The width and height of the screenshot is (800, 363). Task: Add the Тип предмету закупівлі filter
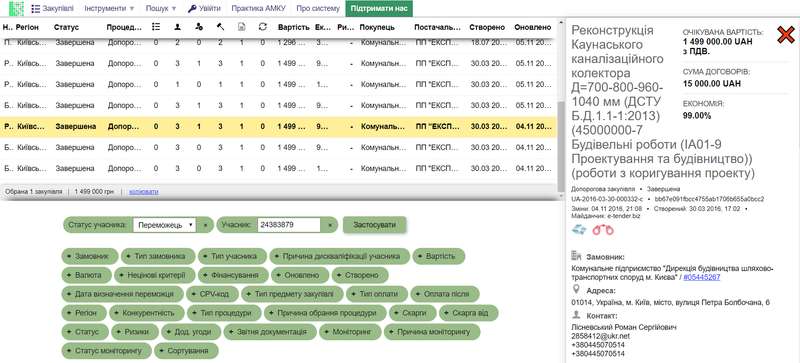pos(293,294)
